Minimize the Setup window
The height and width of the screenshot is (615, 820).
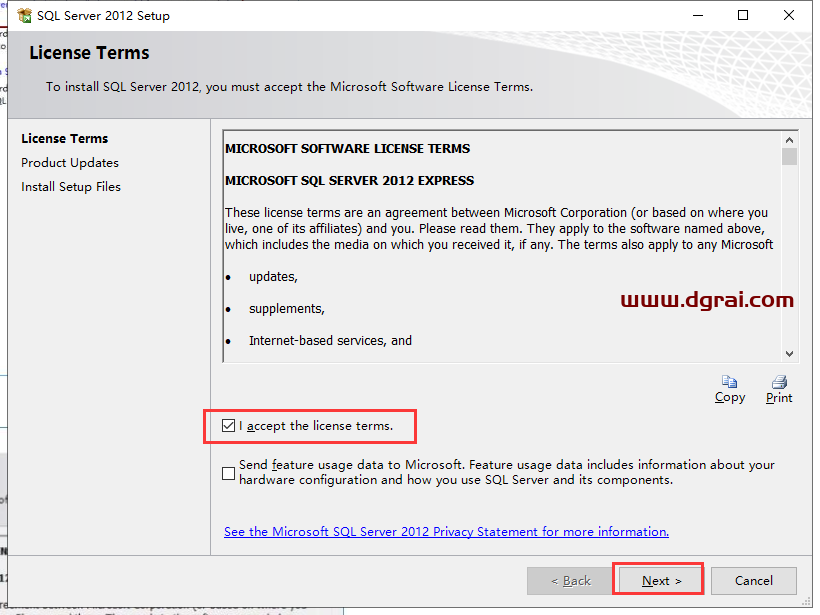(x=698, y=15)
